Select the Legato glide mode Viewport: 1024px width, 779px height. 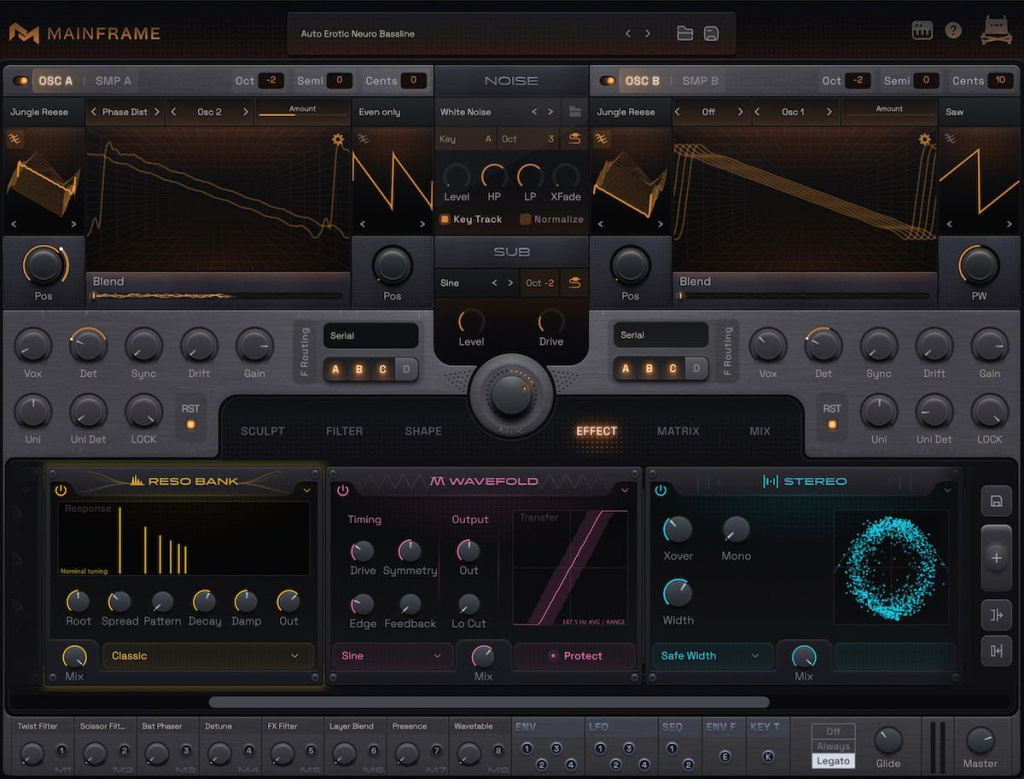[833, 761]
